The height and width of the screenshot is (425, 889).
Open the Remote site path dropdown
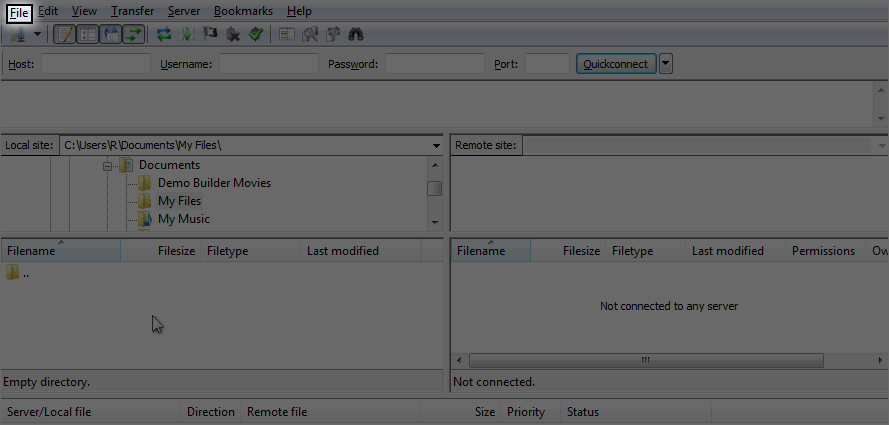point(882,146)
